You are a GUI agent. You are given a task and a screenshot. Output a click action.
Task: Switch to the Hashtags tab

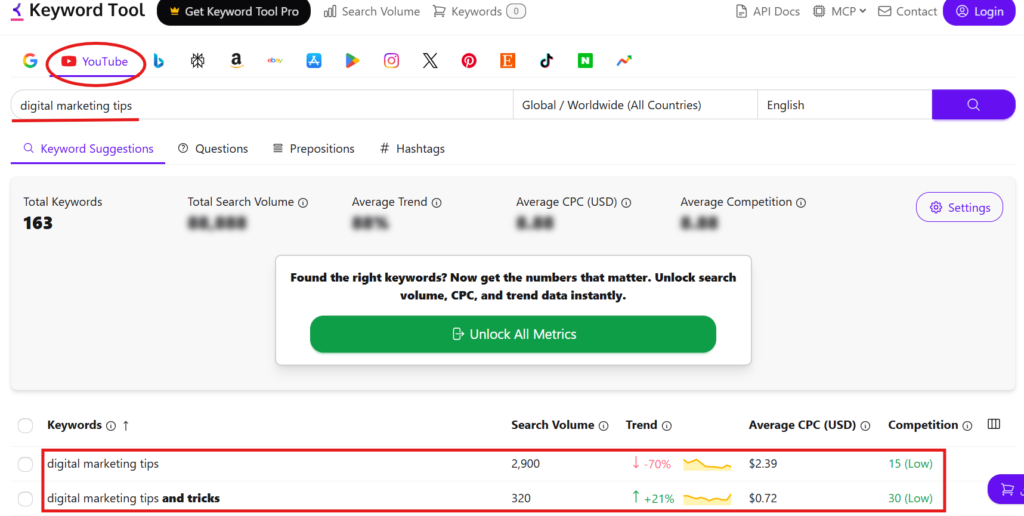[412, 149]
